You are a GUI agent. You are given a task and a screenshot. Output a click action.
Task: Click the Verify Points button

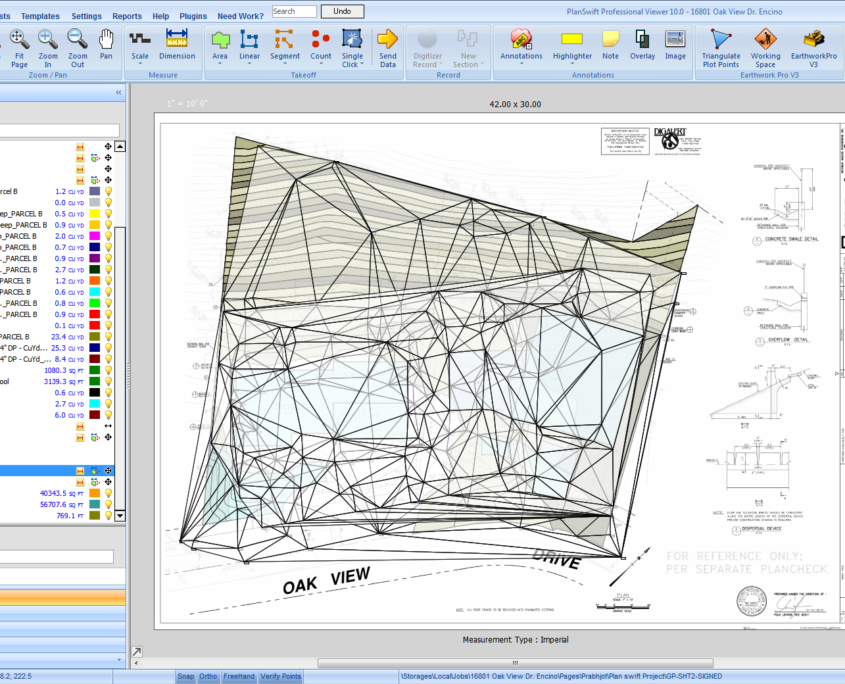[281, 677]
